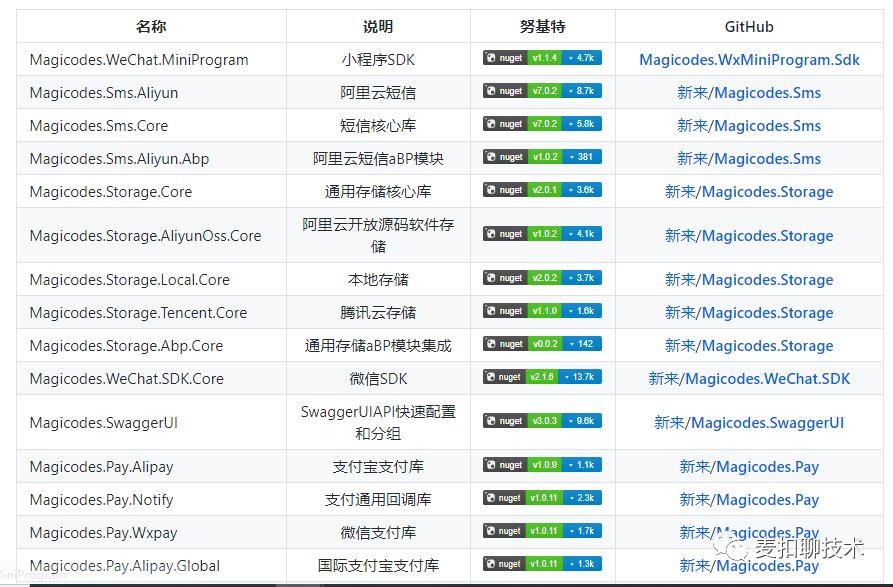Click the GitHub column header
The image size is (893, 587).
749,26
